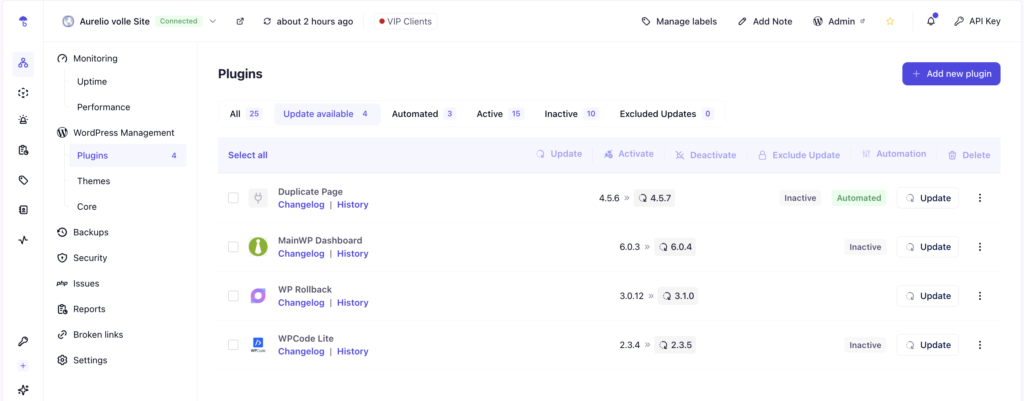Click the Add new plugin button

[x=950, y=74]
